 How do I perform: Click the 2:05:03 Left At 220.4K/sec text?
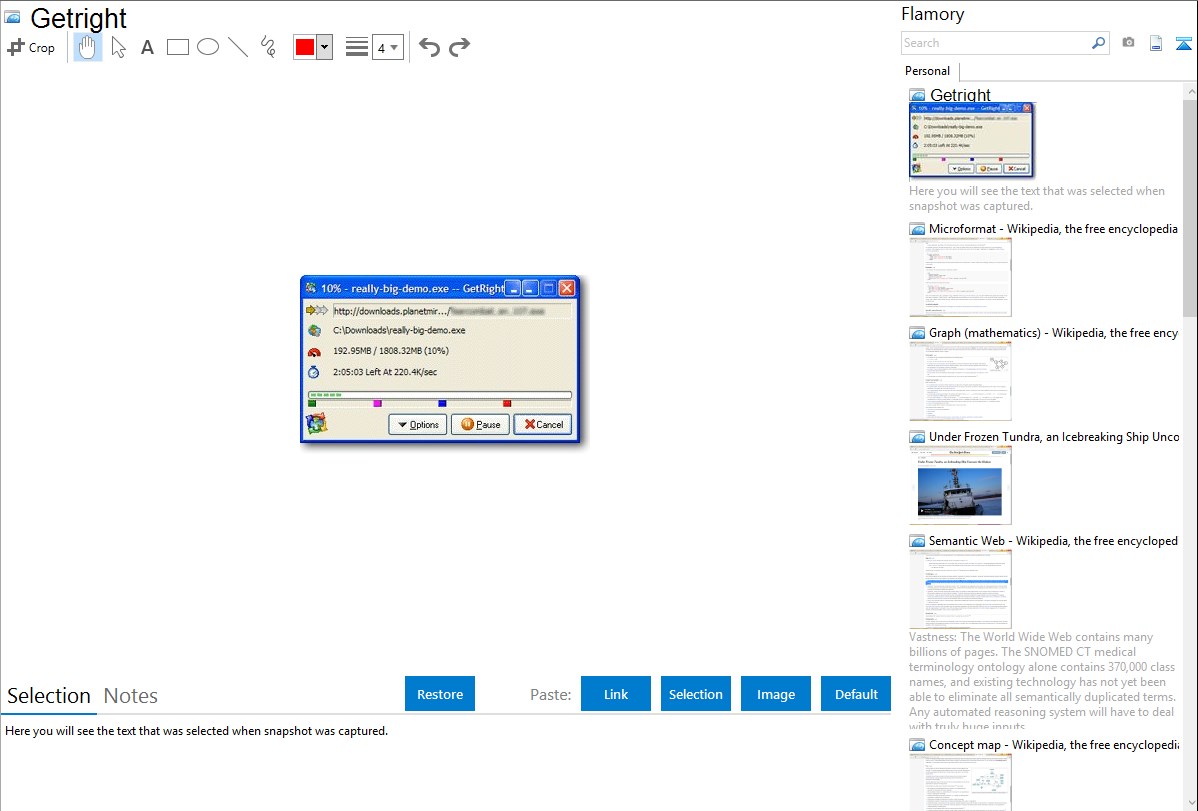385,372
